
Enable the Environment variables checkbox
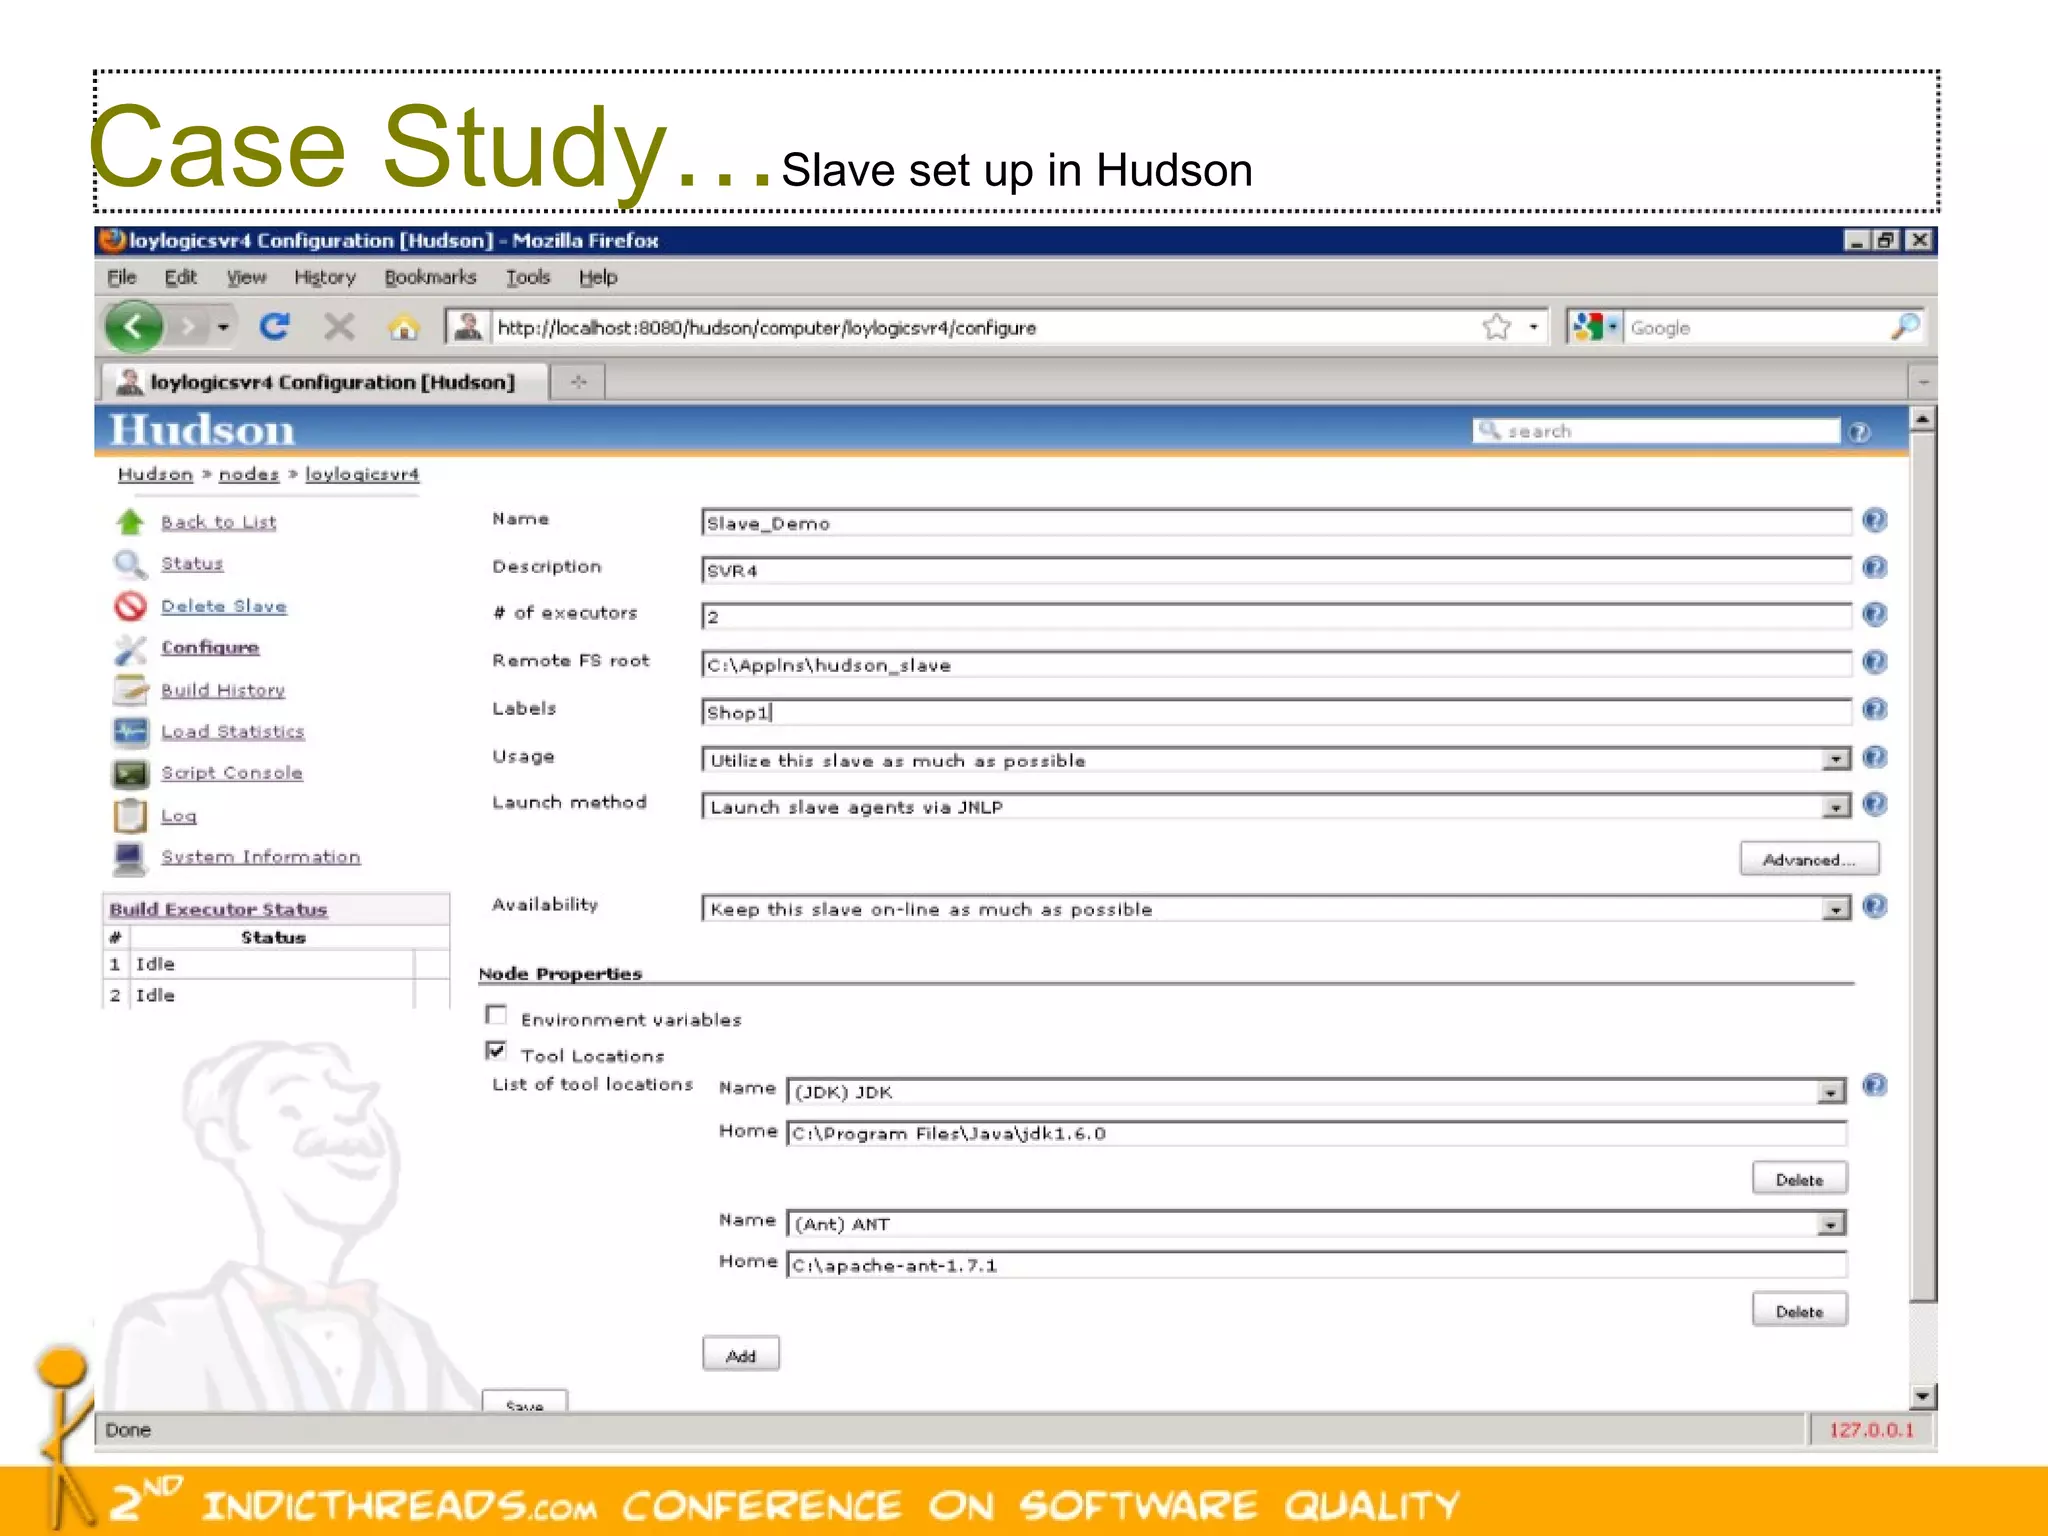click(496, 1015)
